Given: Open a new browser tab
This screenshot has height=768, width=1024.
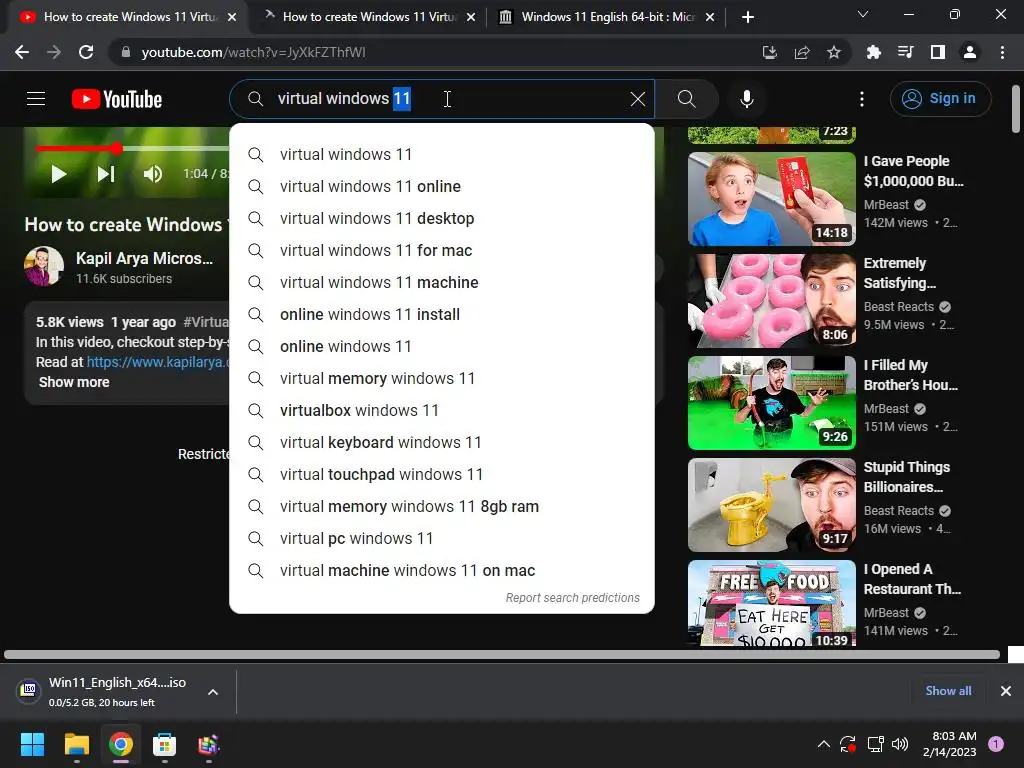Looking at the screenshot, I should coord(748,17).
